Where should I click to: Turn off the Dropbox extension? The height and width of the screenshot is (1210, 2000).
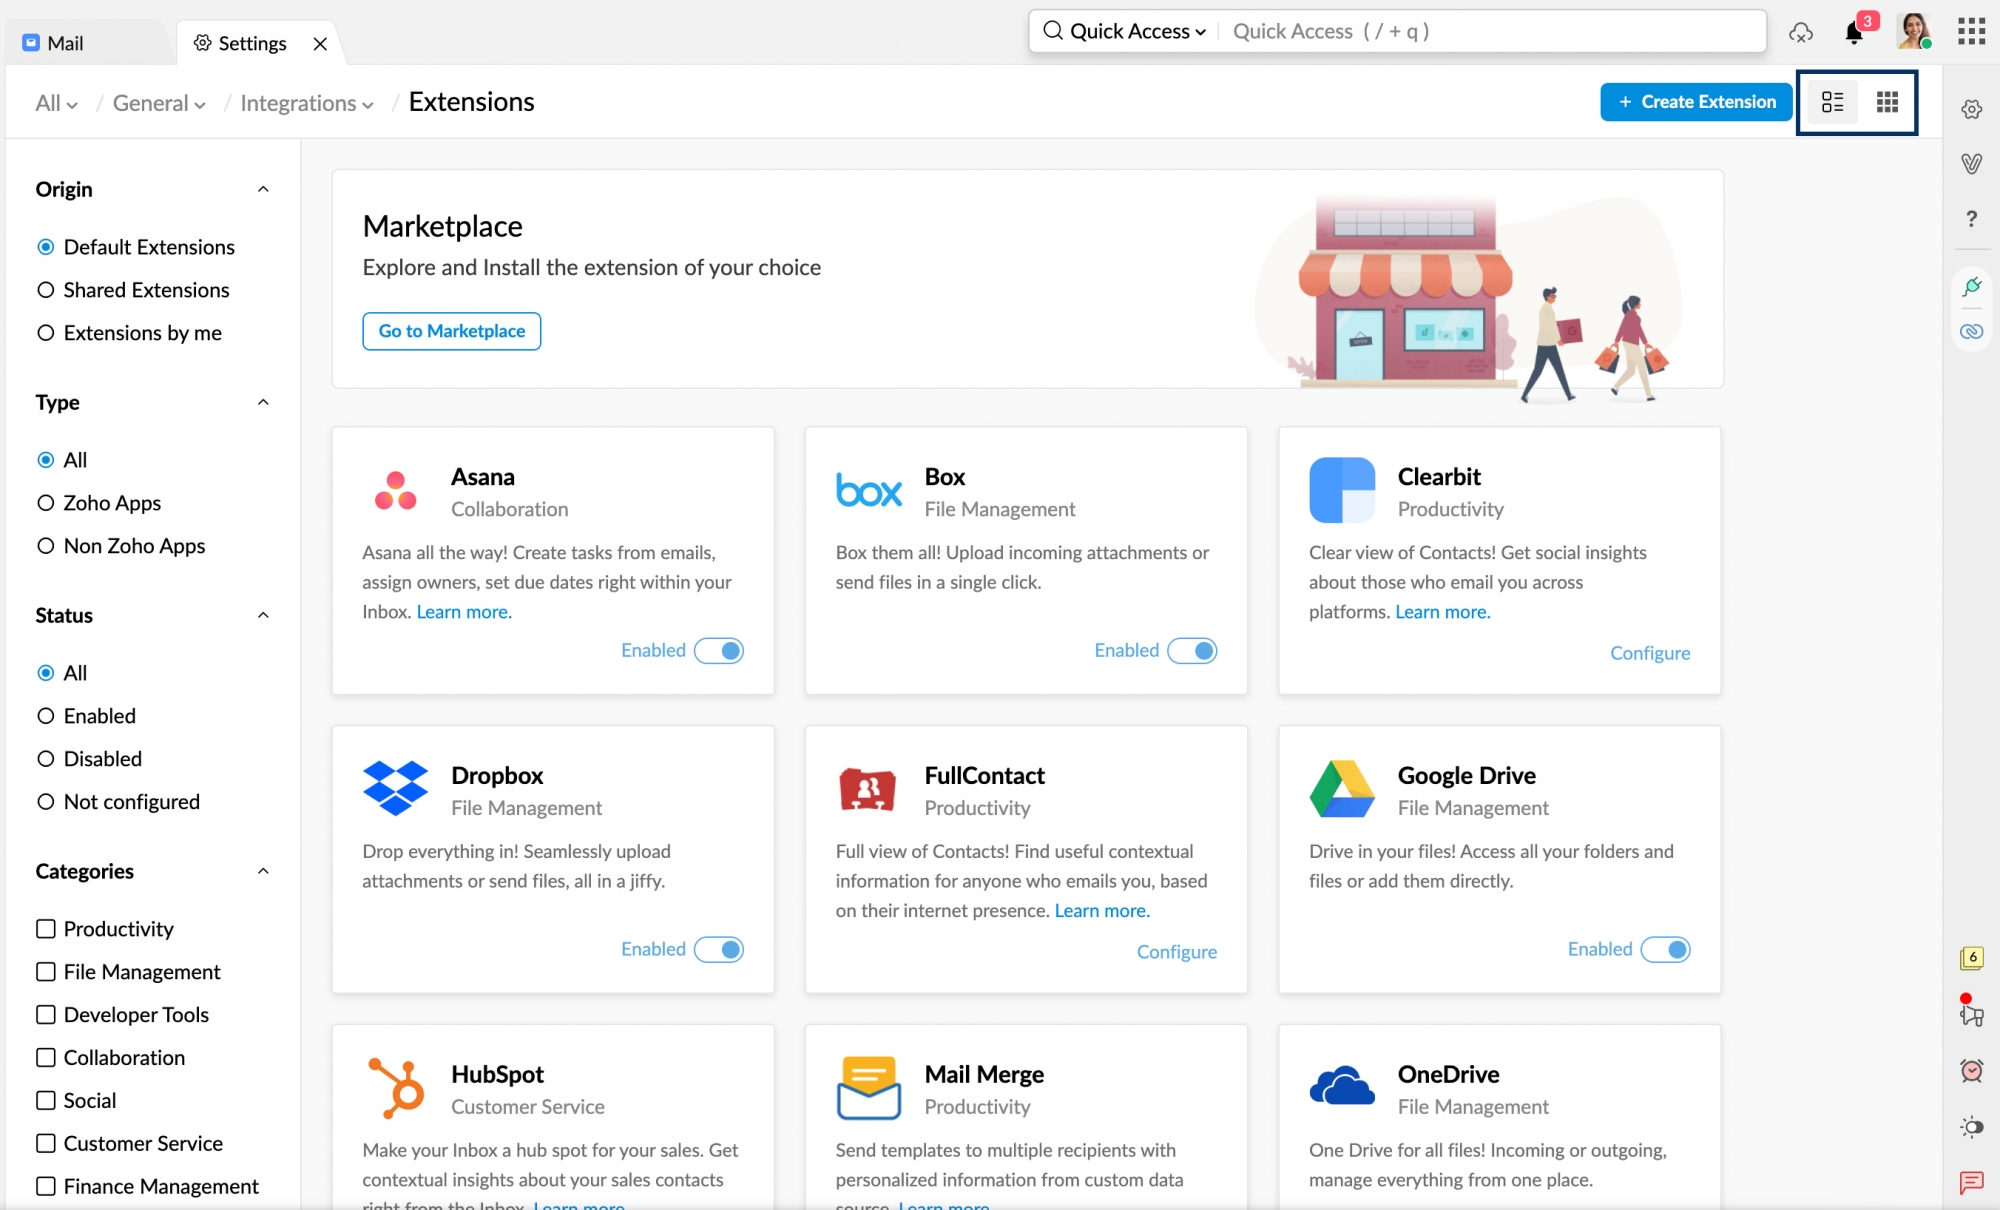pyautogui.click(x=719, y=949)
